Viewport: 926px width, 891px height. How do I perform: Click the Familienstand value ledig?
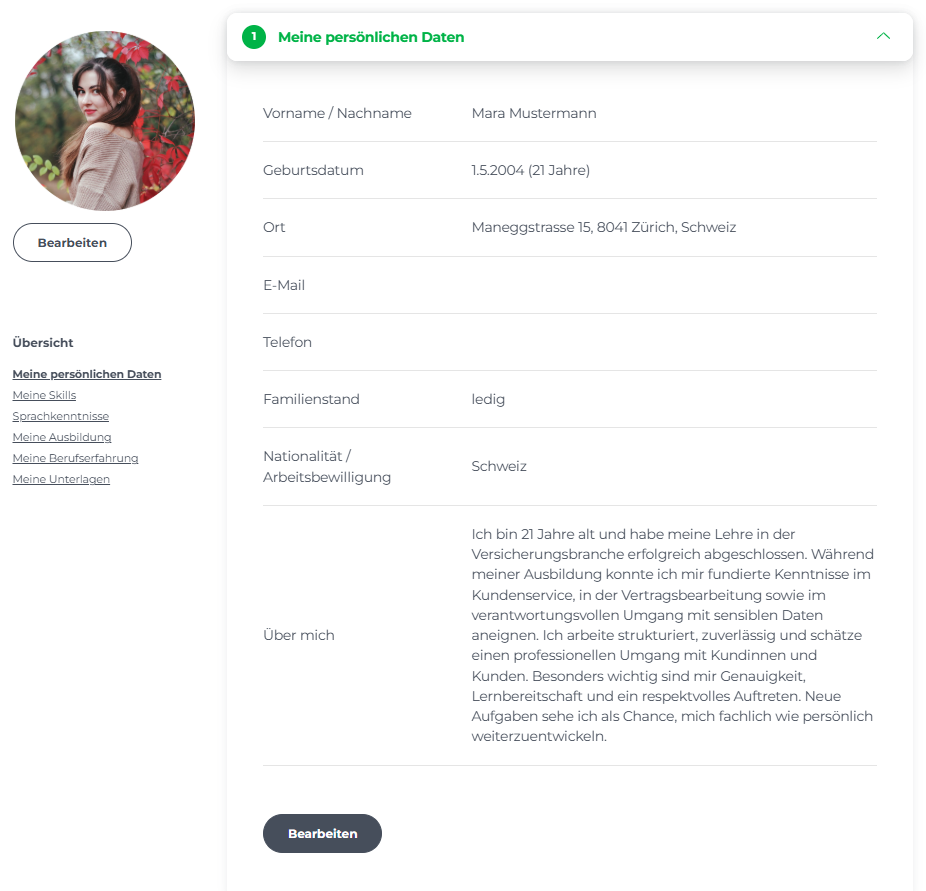click(488, 399)
